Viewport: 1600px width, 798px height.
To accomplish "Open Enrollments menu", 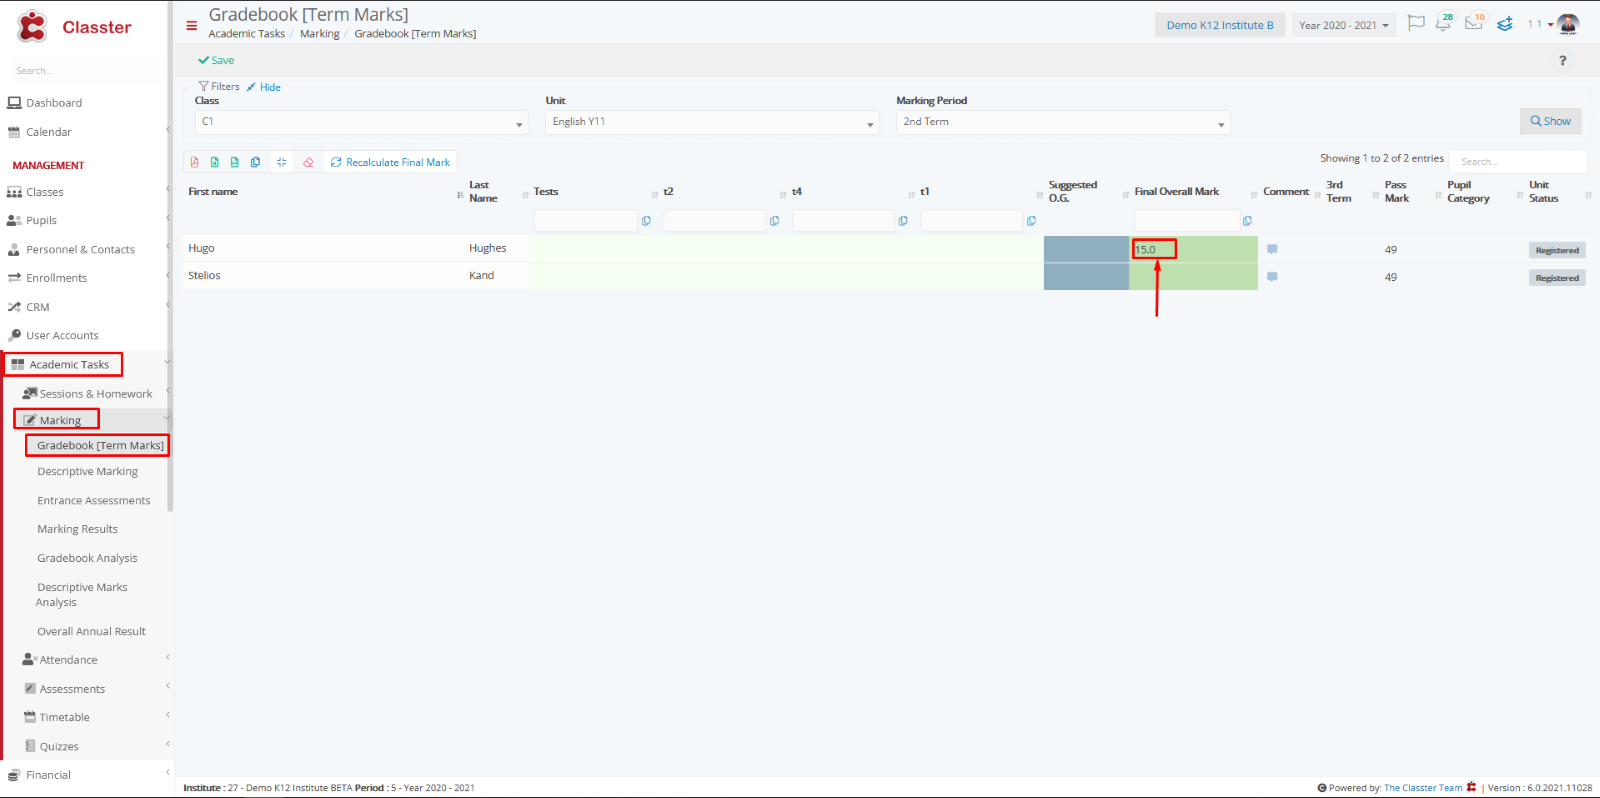I will [x=56, y=278].
